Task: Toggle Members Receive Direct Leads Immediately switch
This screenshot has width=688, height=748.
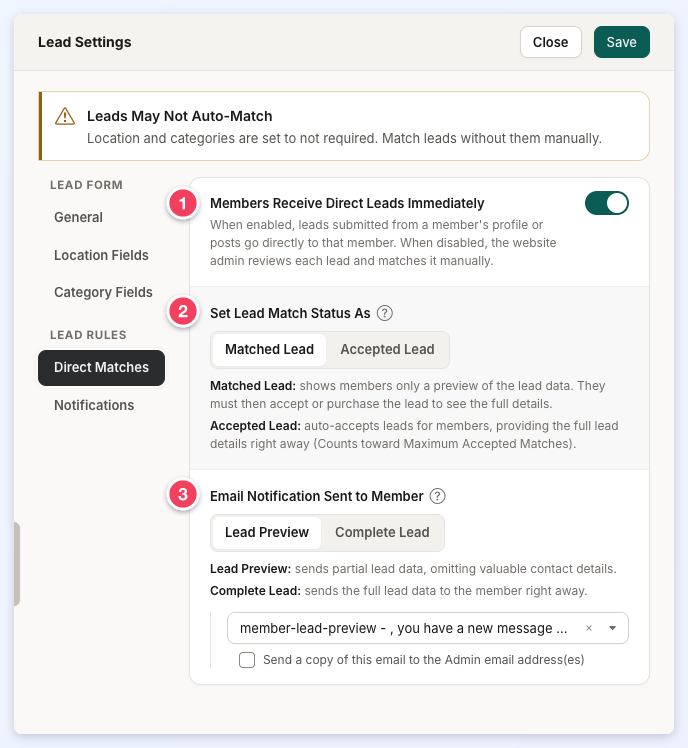Action: click(x=606, y=203)
